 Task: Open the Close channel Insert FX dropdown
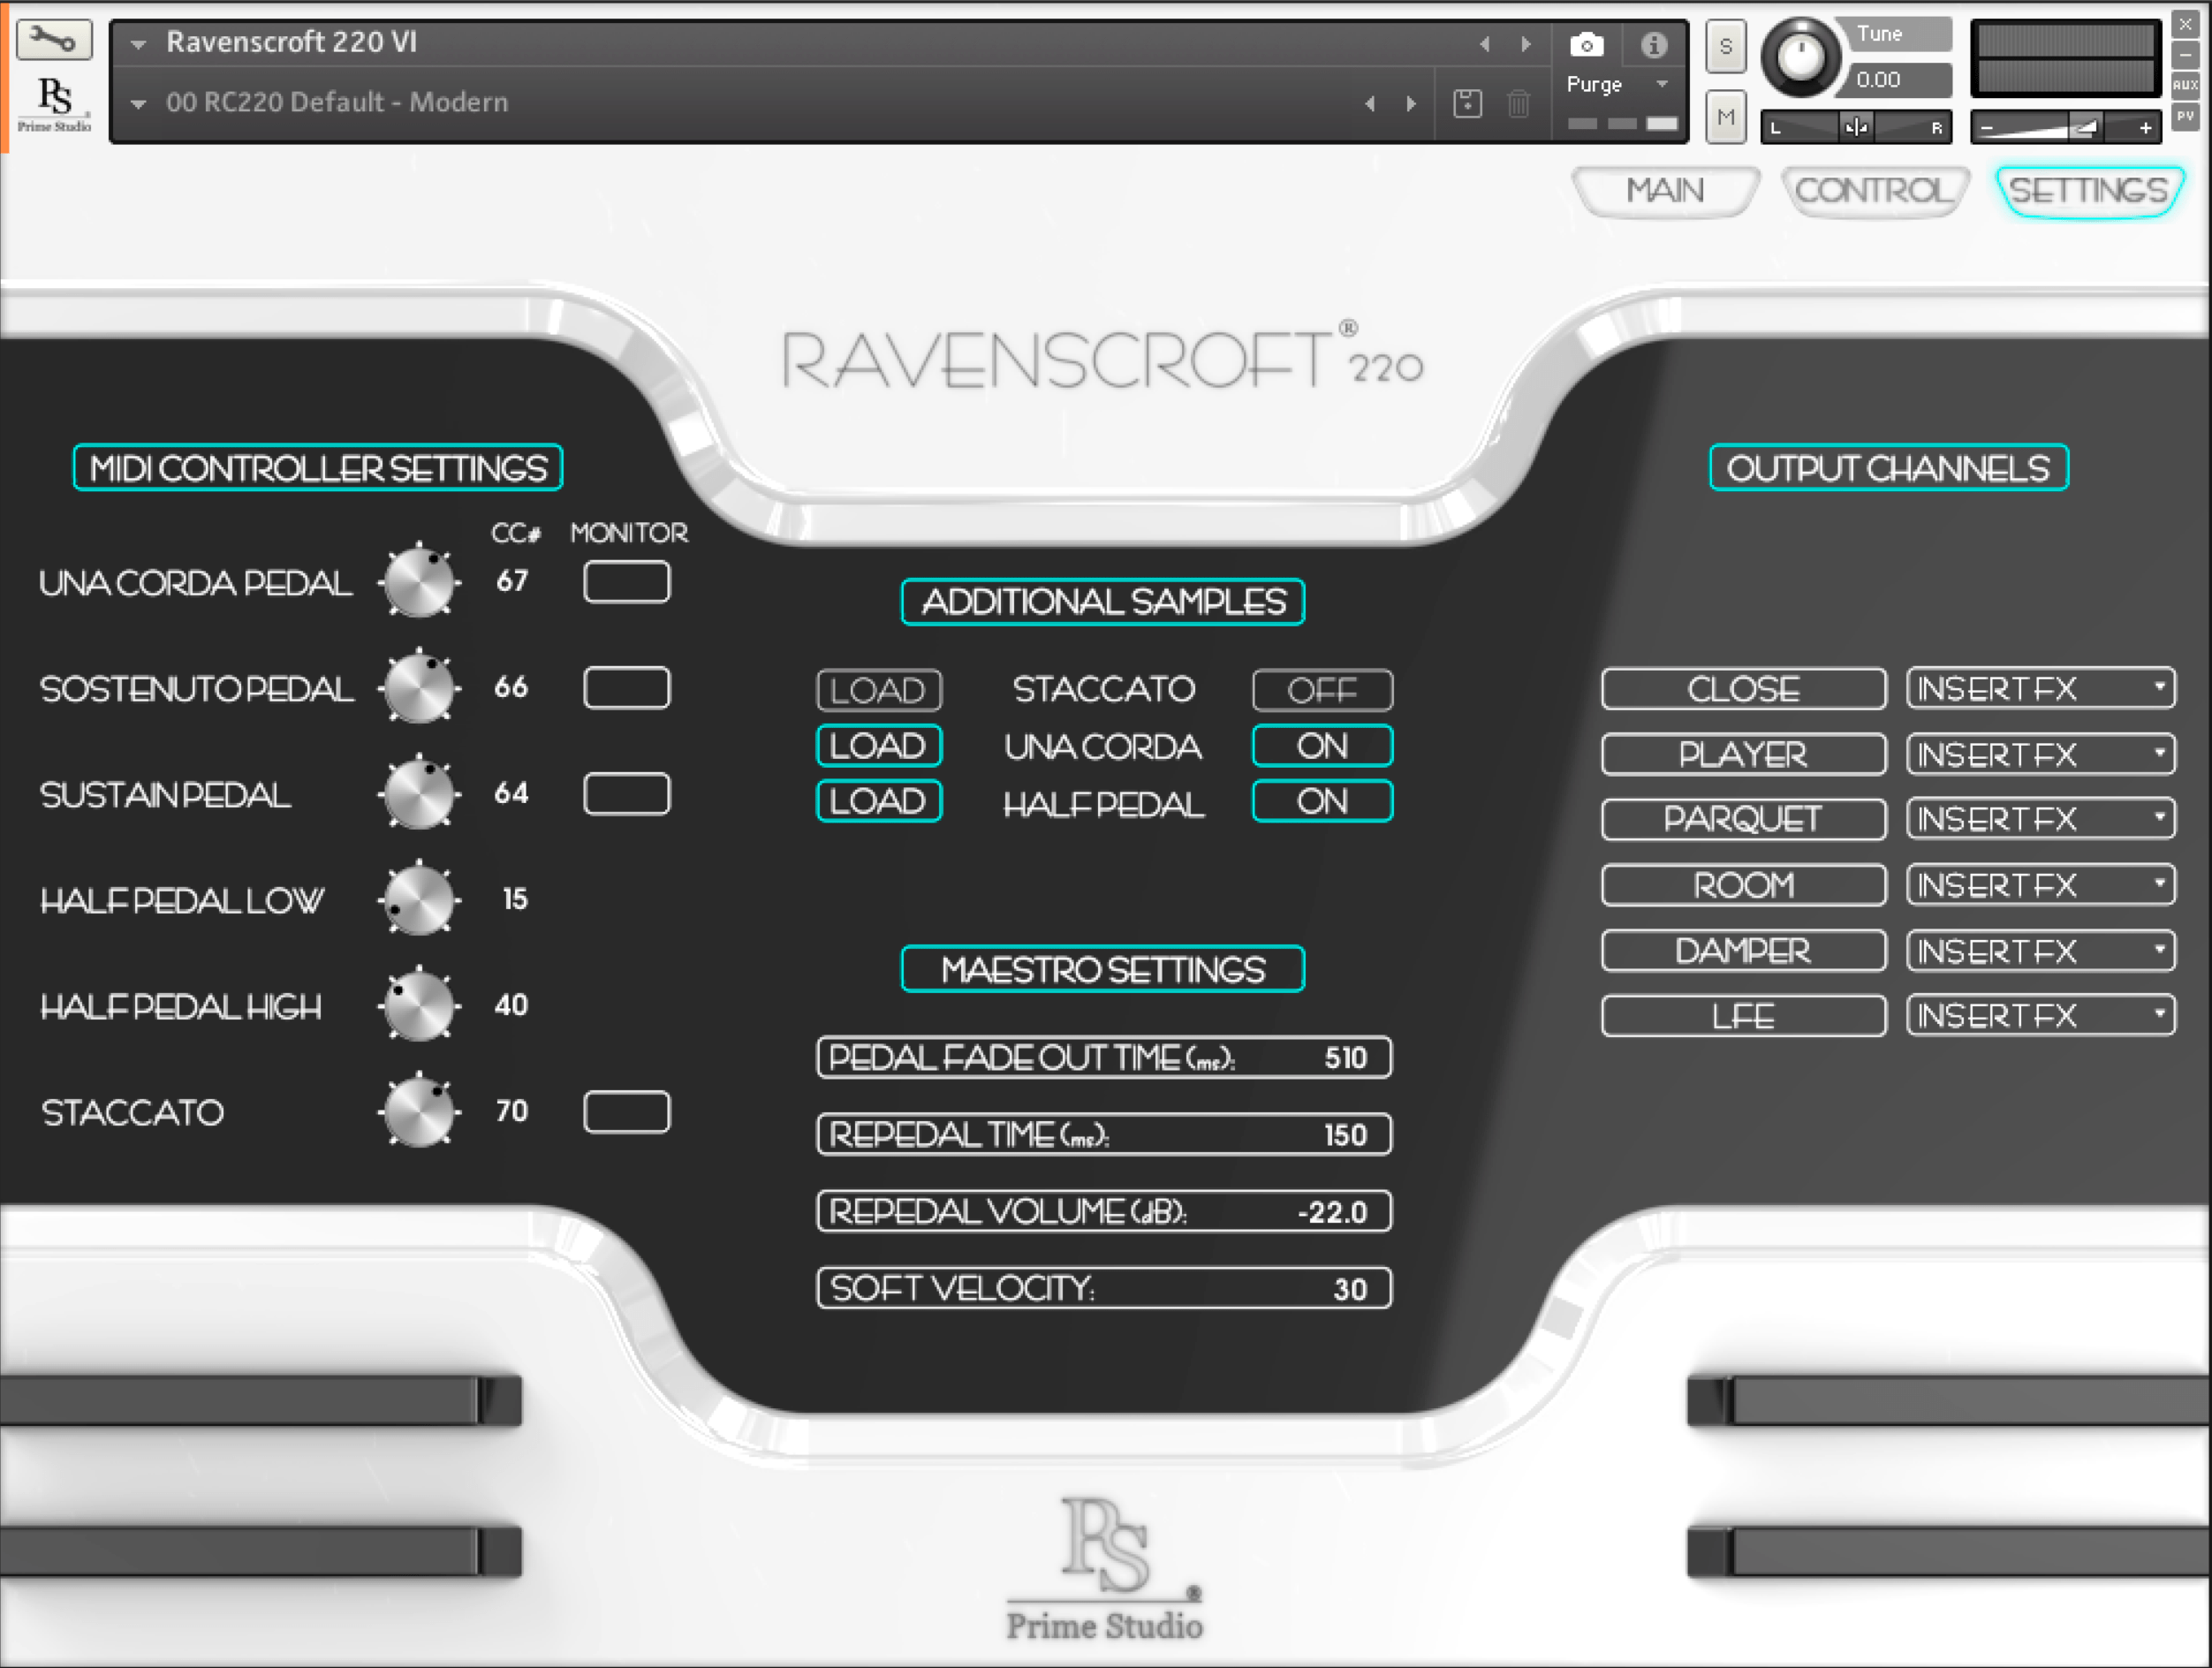[2040, 689]
